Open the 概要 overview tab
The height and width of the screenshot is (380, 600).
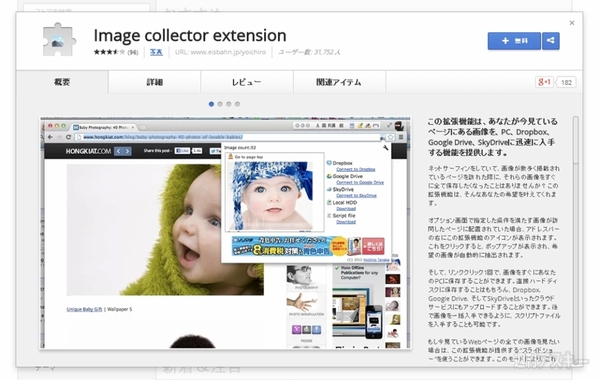point(62,82)
